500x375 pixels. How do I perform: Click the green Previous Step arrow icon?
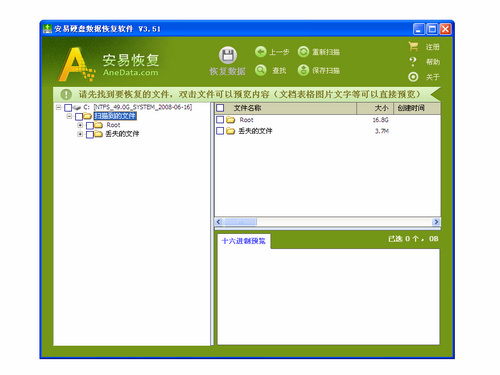(261, 52)
